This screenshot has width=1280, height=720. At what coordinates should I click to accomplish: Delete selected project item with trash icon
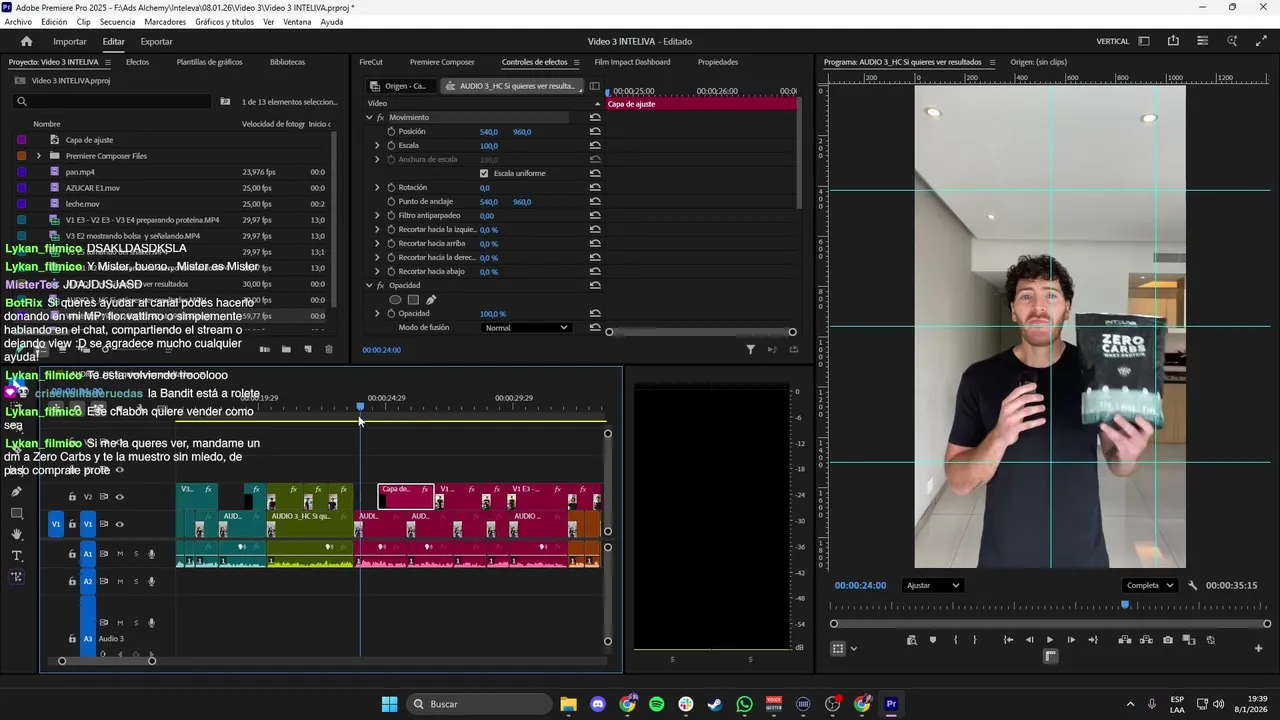(329, 349)
